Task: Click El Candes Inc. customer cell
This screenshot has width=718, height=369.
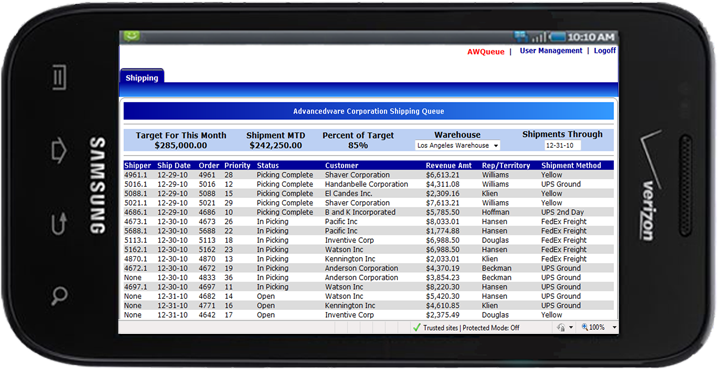Action: click(348, 194)
